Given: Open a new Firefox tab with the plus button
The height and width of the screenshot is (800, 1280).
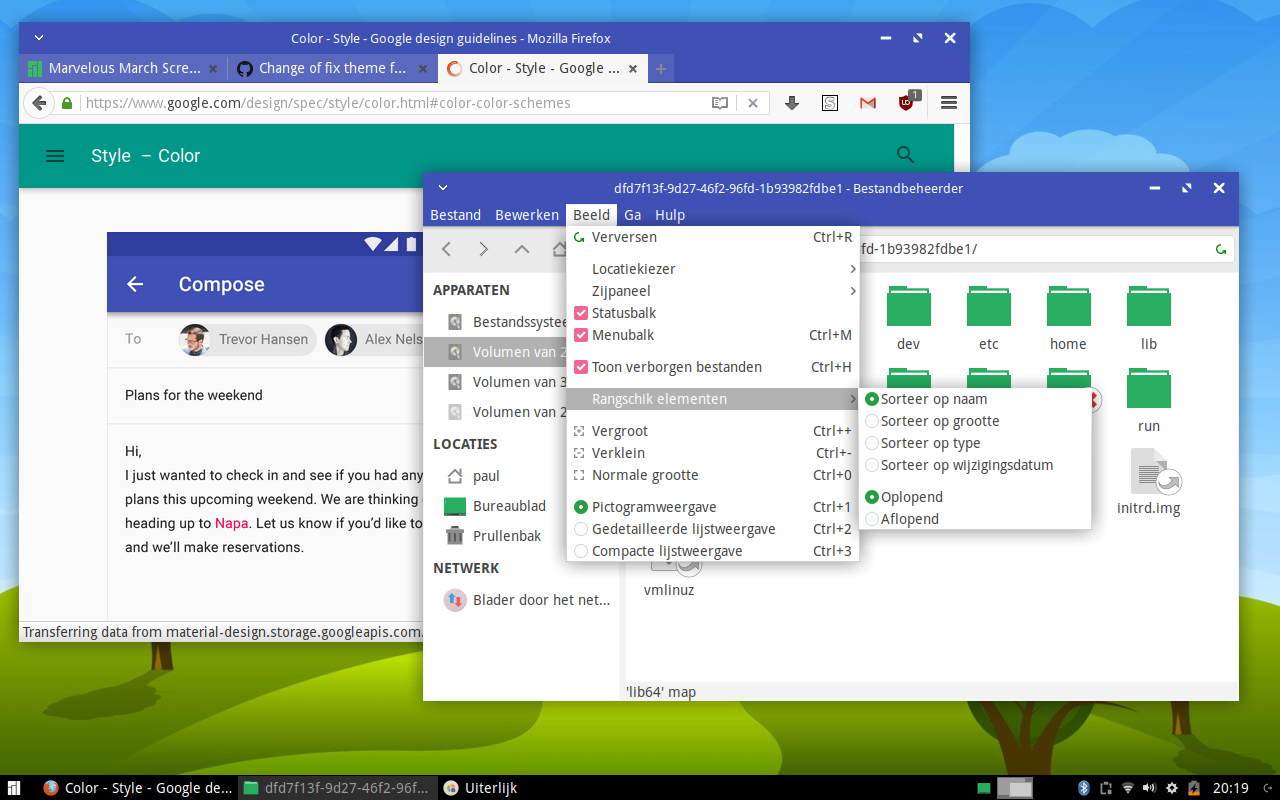Looking at the screenshot, I should click(661, 69).
